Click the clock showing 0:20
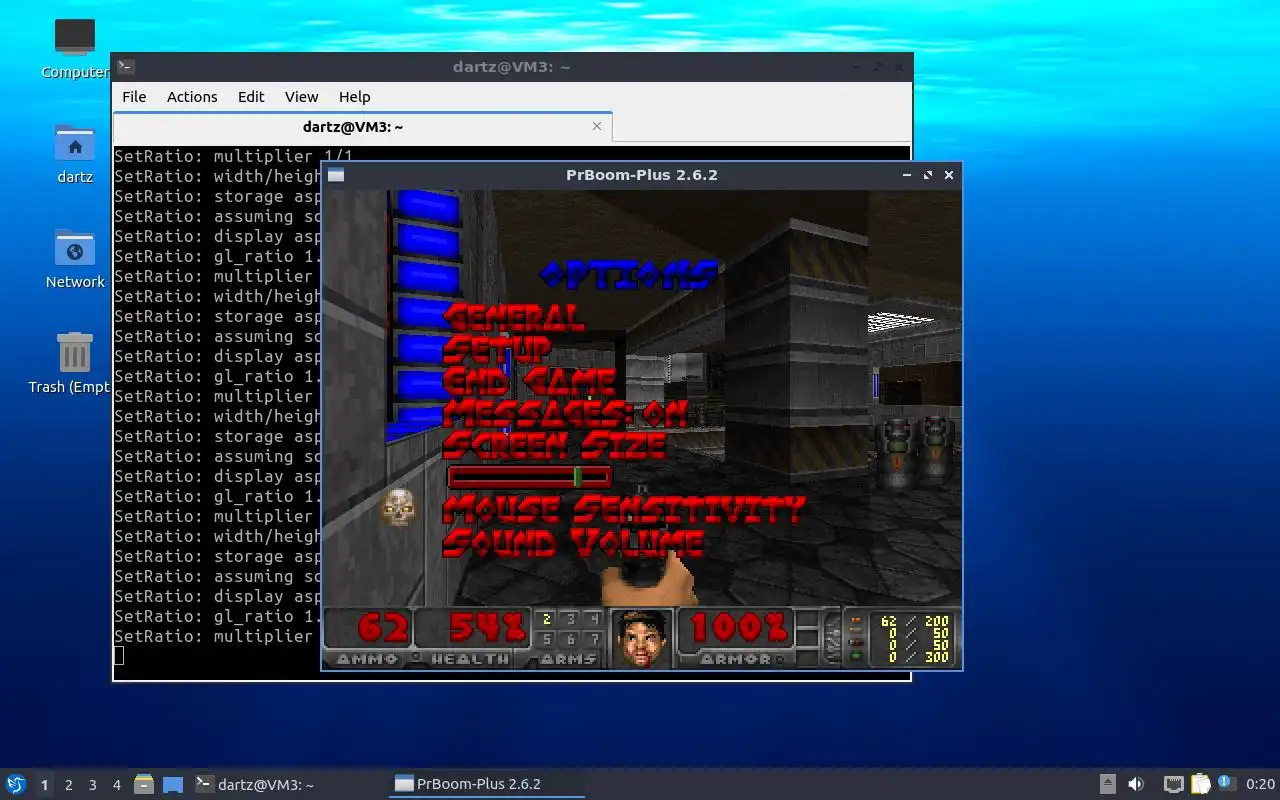The width and height of the screenshot is (1280, 800). 1260,784
